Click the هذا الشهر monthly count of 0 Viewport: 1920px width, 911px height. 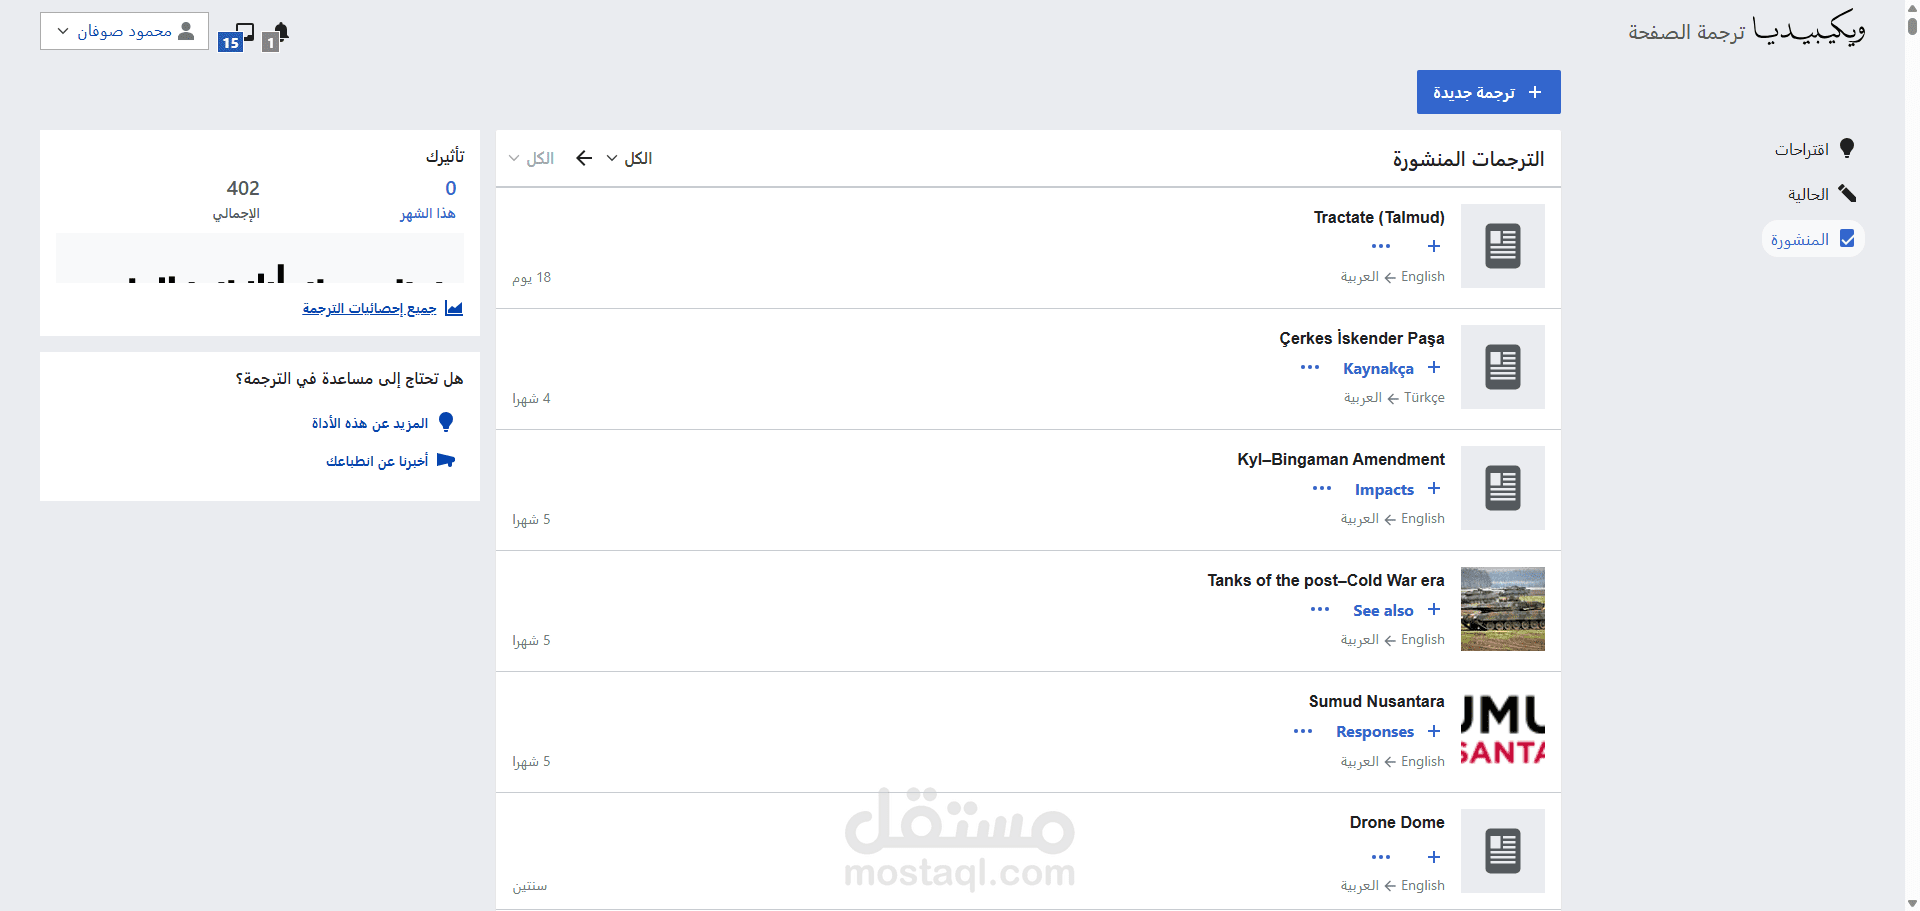click(428, 199)
